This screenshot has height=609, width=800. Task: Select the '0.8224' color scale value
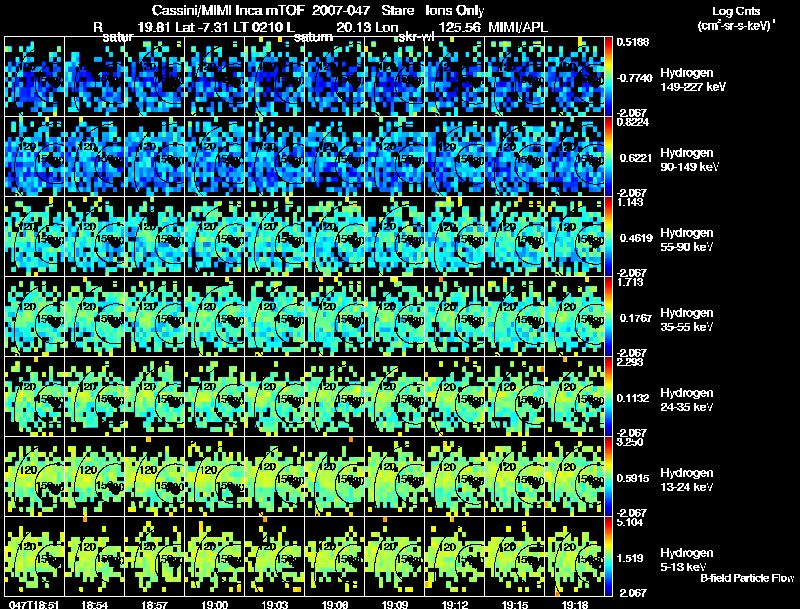click(x=633, y=122)
